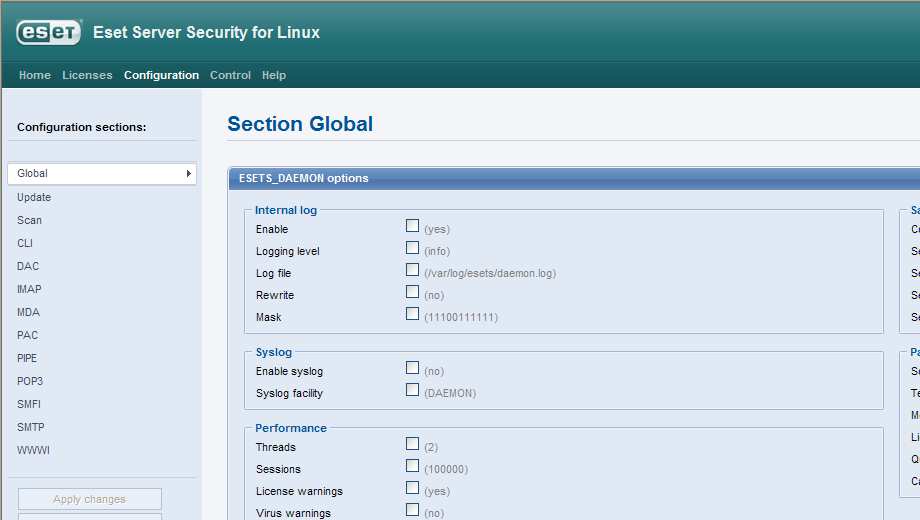The image size is (920, 520).
Task: Click the Apply changes button
Action: coord(90,499)
